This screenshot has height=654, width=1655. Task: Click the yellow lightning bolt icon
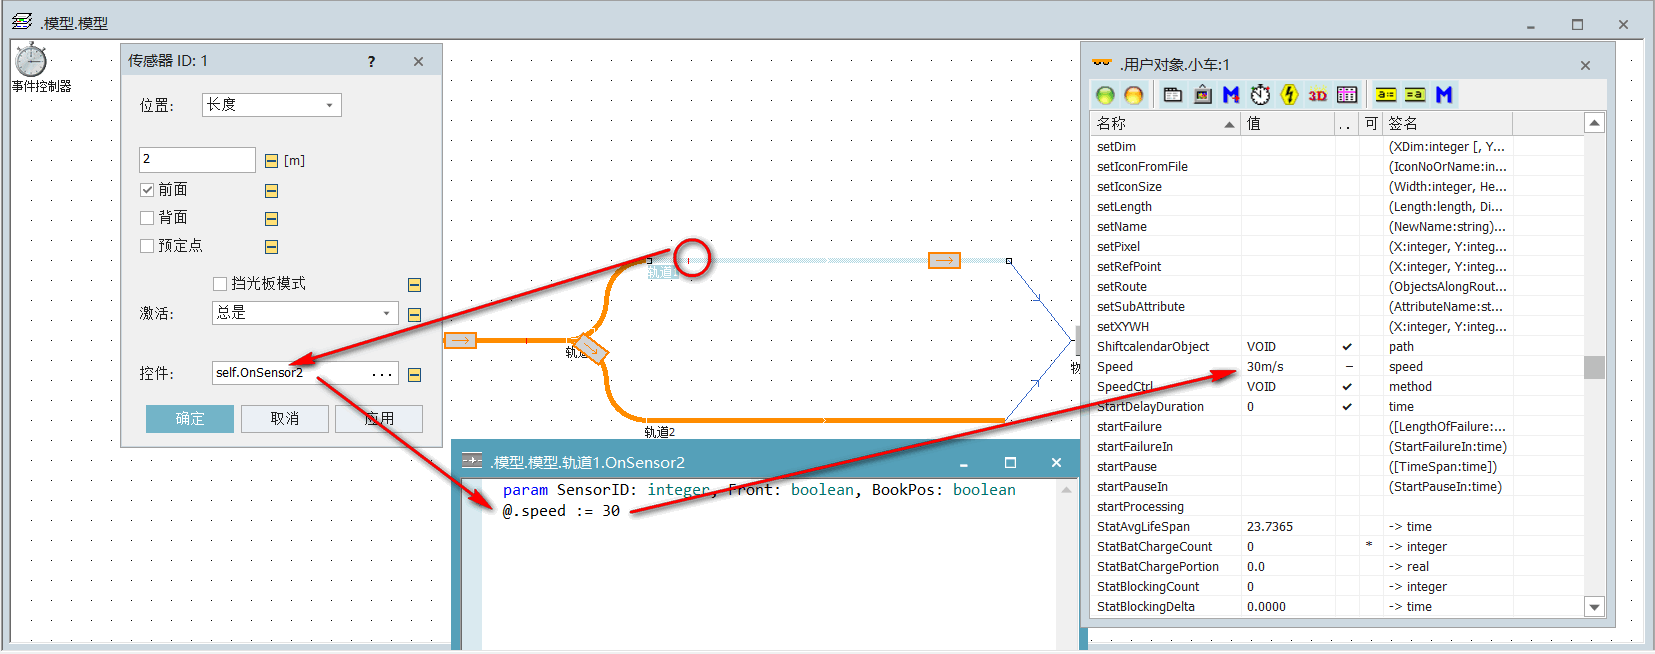pyautogui.click(x=1289, y=95)
